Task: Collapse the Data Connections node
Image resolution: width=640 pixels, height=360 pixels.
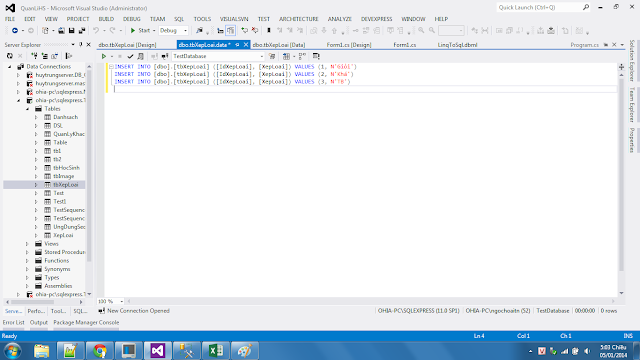Action: pyautogui.click(x=10, y=67)
